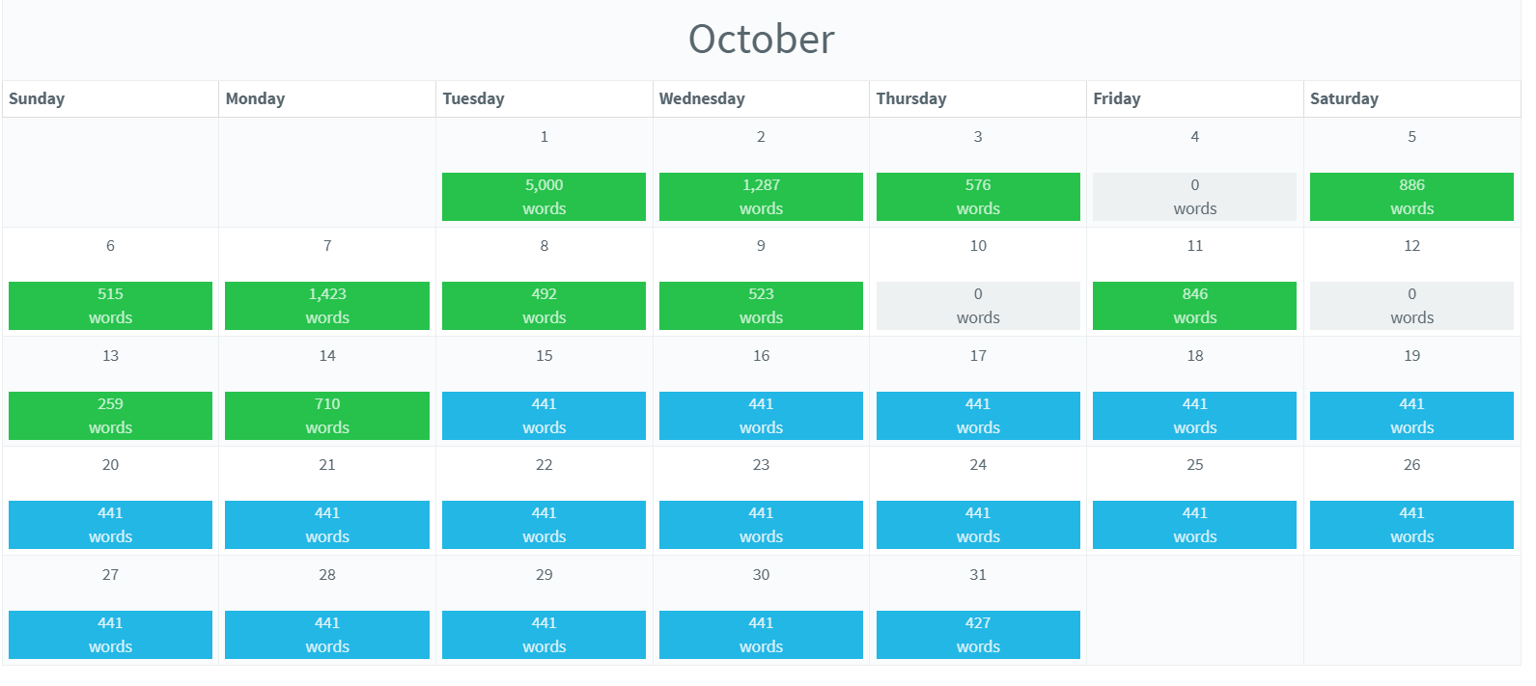Select the 492 words block on October 8
1536x686 pixels.
click(x=544, y=306)
